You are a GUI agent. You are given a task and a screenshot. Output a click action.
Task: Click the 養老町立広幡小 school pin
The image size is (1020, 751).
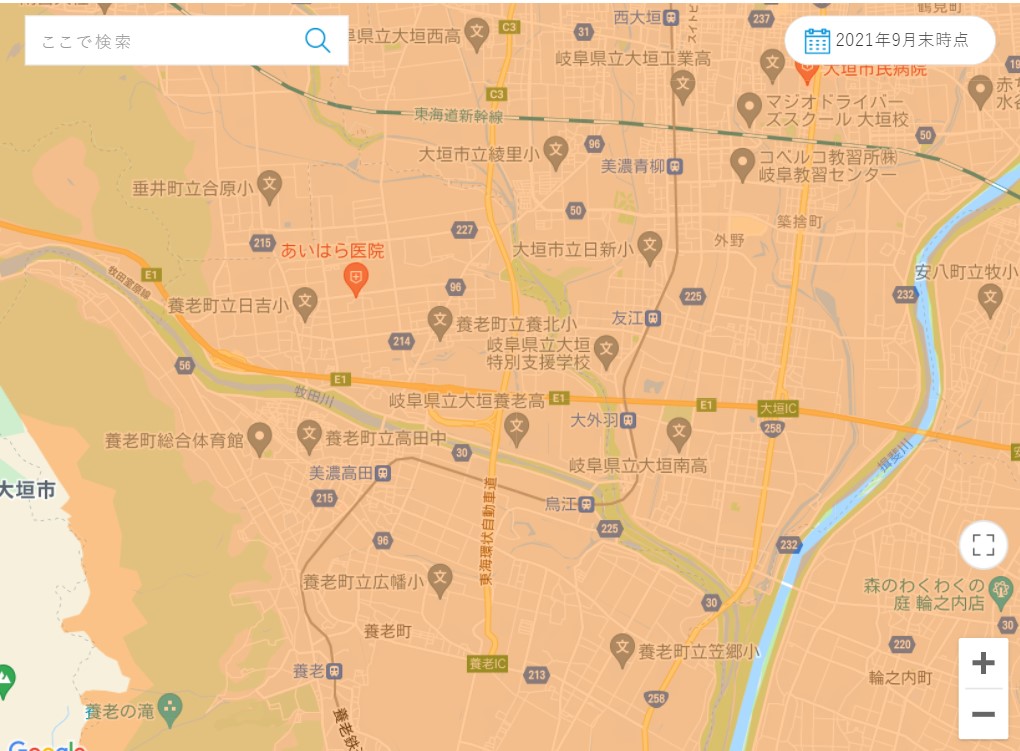click(440, 580)
